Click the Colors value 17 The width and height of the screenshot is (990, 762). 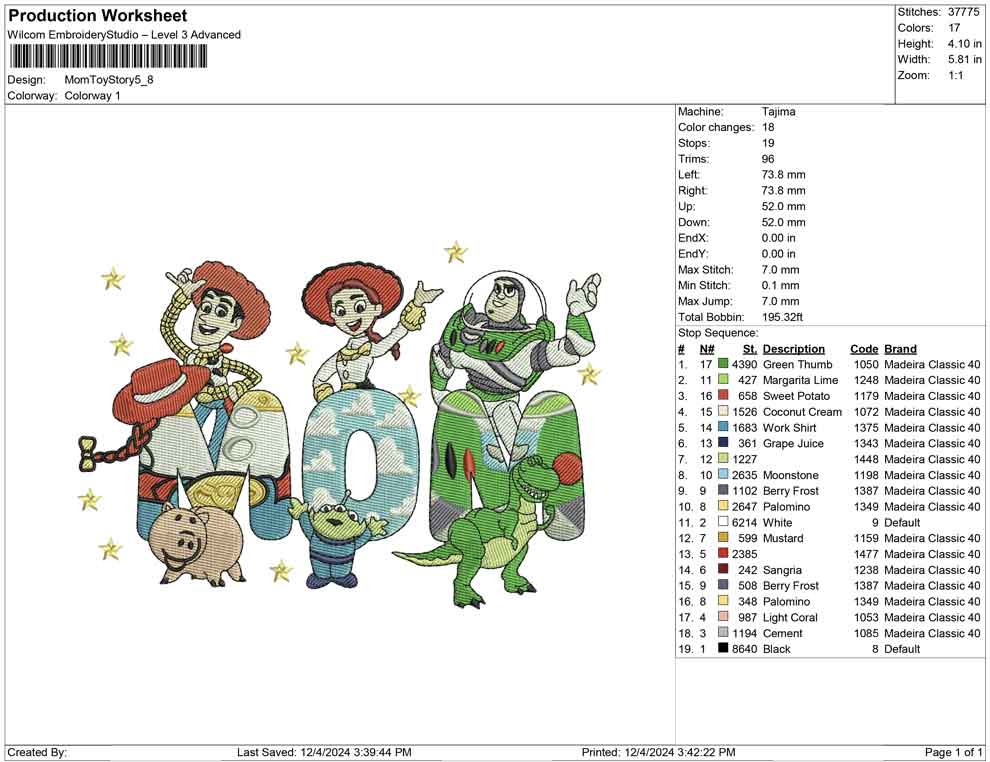coord(954,28)
